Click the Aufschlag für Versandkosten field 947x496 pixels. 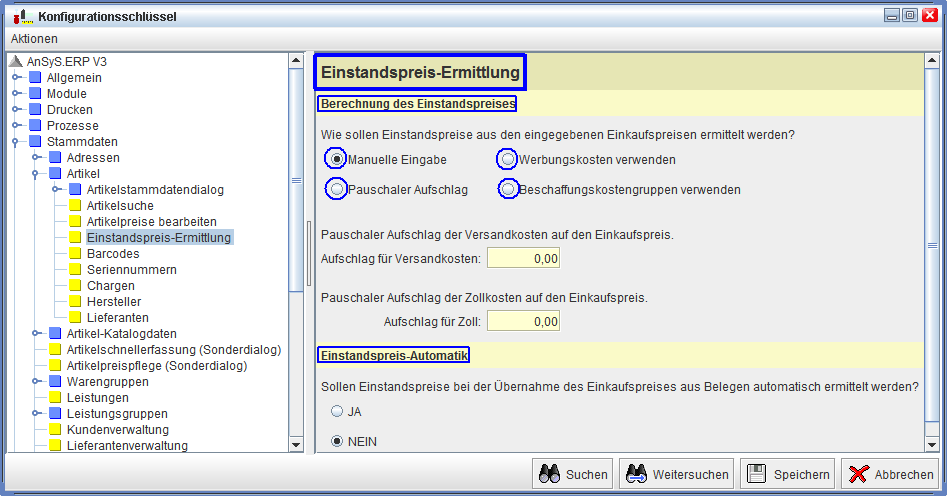coord(523,259)
